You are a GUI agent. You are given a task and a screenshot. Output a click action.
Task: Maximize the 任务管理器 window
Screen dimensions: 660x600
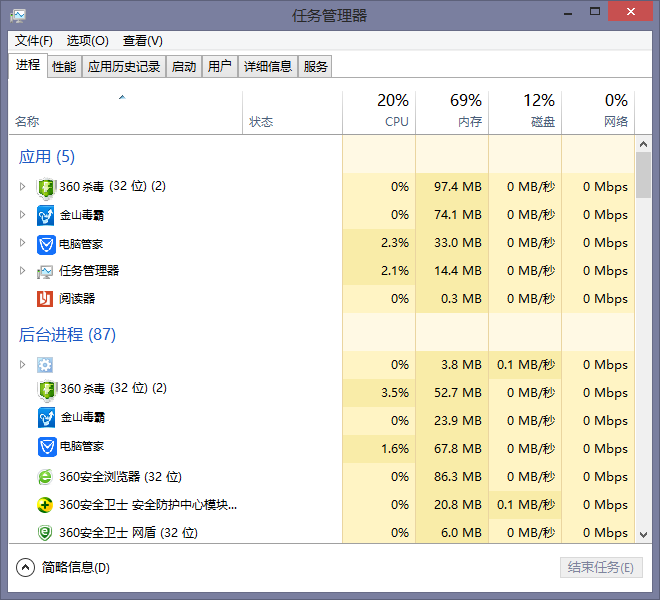pos(595,11)
